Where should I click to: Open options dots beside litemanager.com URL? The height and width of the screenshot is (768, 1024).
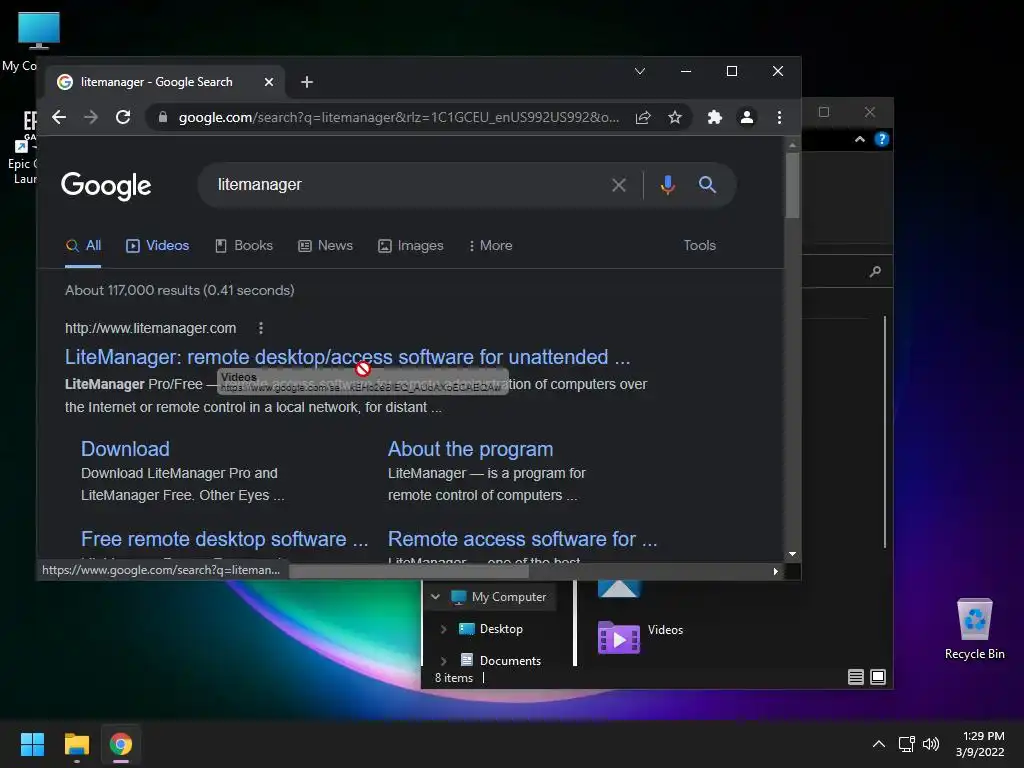pyautogui.click(x=261, y=328)
